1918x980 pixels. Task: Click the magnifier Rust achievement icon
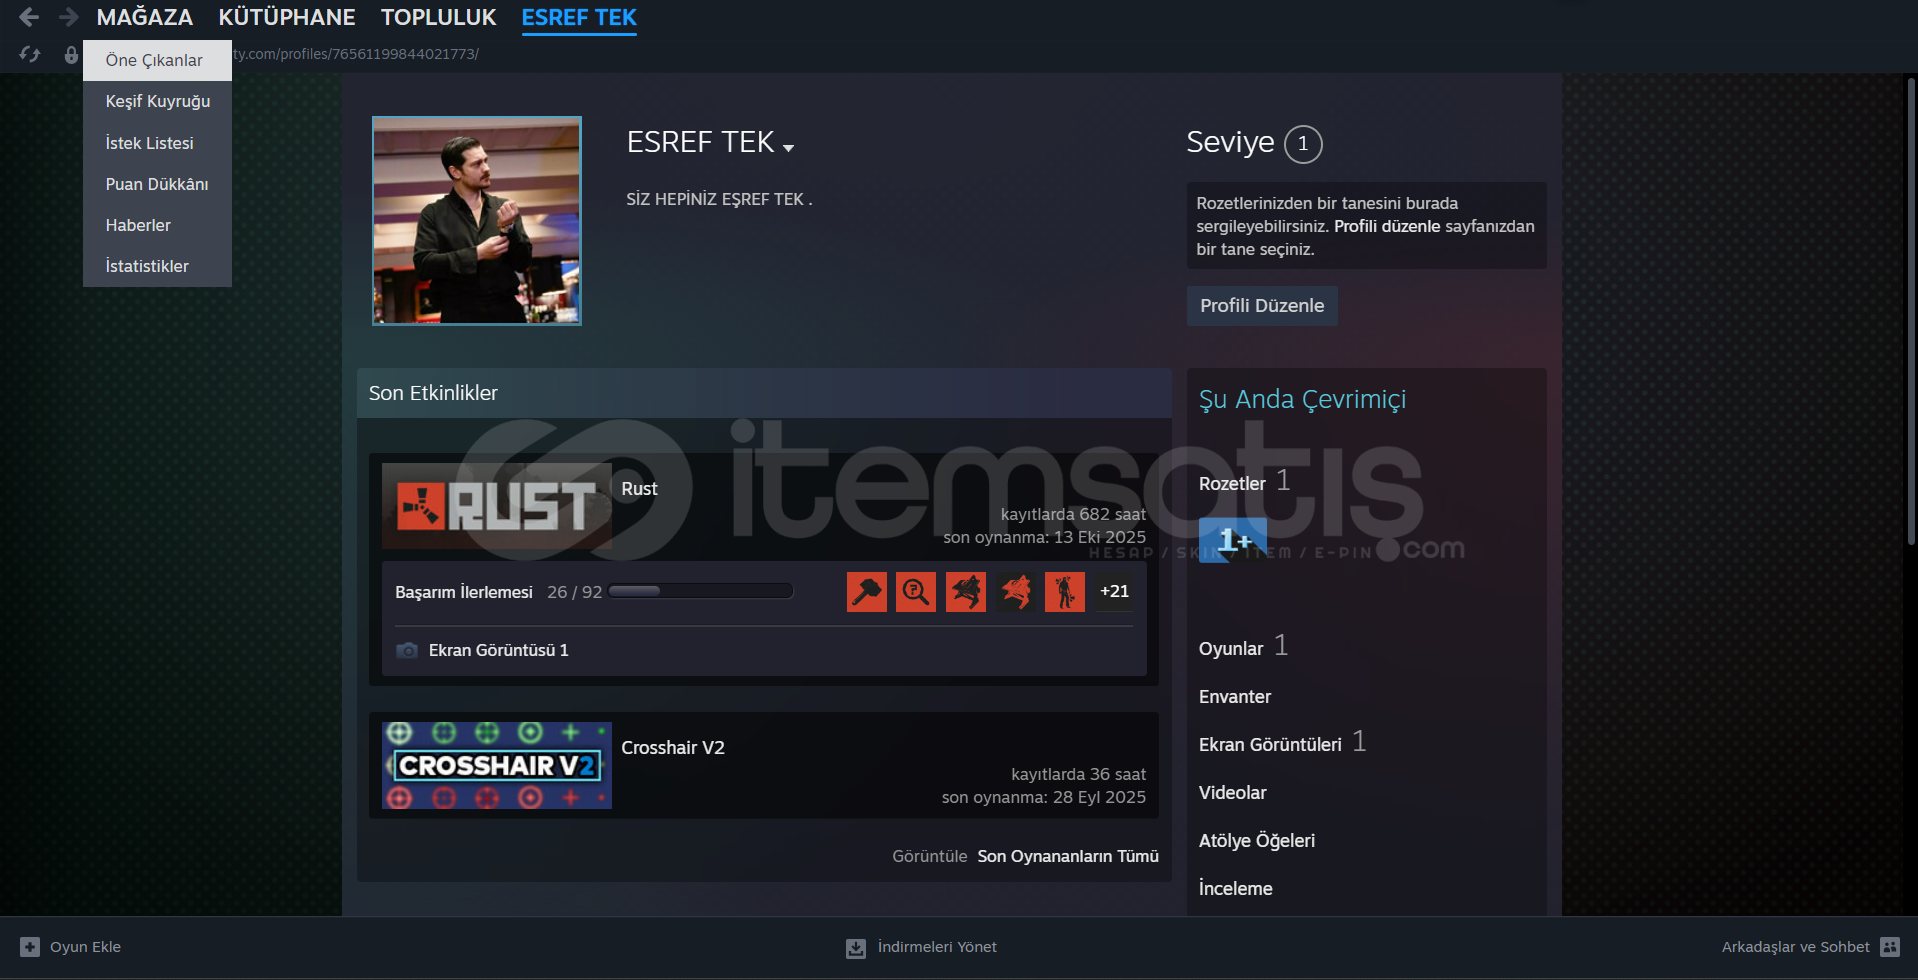(916, 592)
